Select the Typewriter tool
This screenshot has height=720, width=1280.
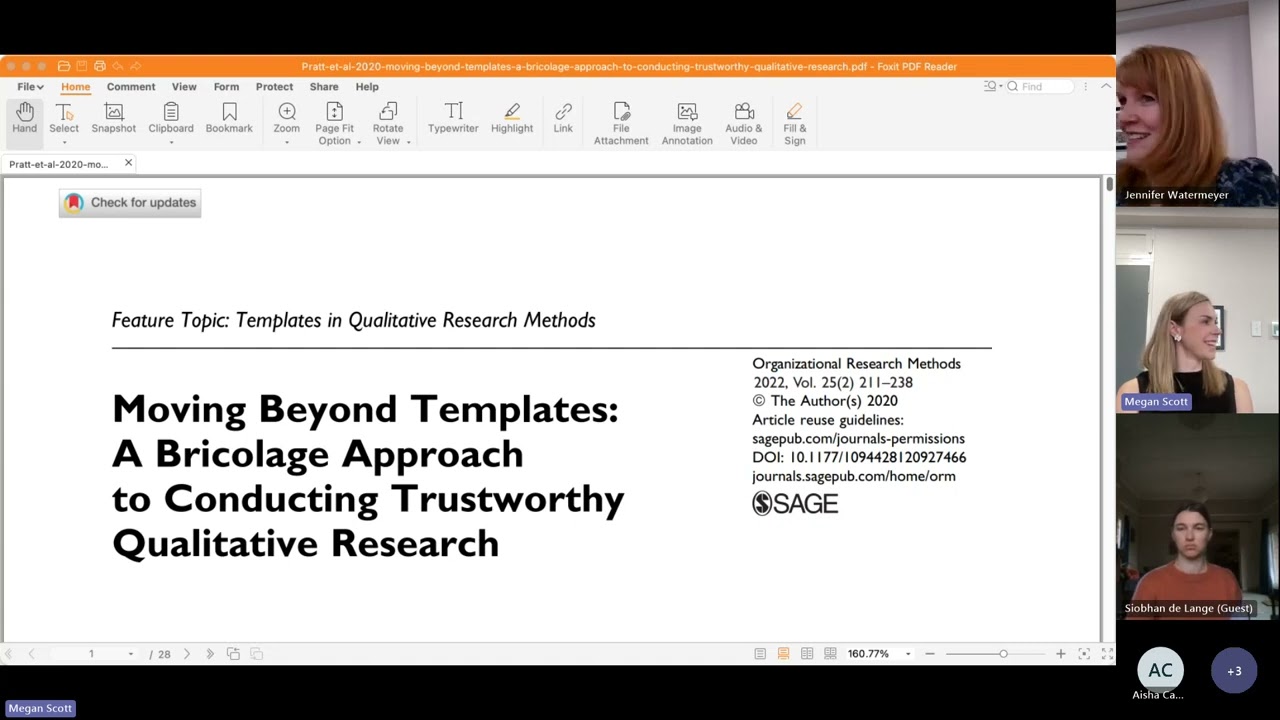click(x=453, y=118)
